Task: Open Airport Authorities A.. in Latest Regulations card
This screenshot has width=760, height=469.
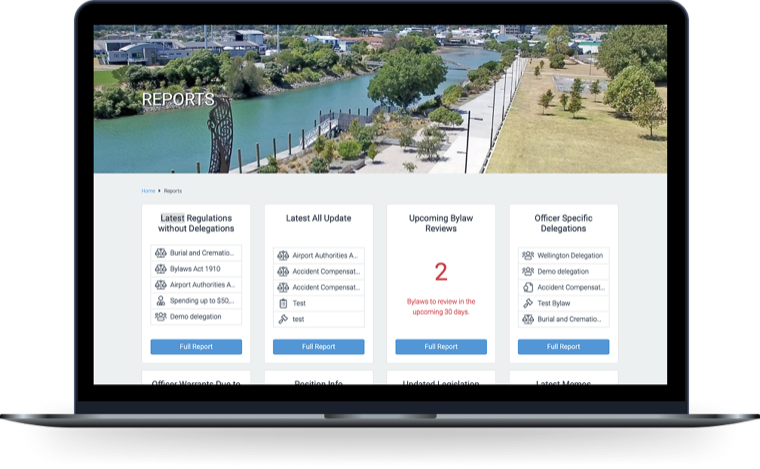Action: point(196,285)
